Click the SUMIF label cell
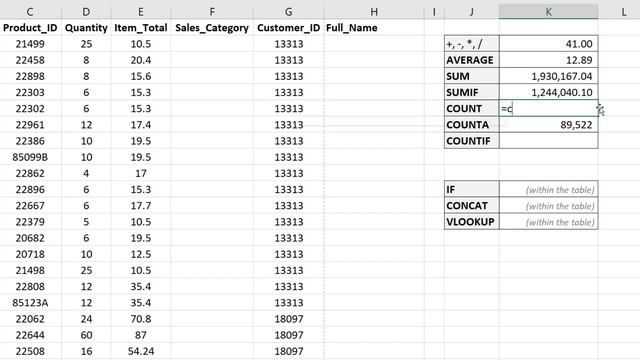 [x=471, y=92]
